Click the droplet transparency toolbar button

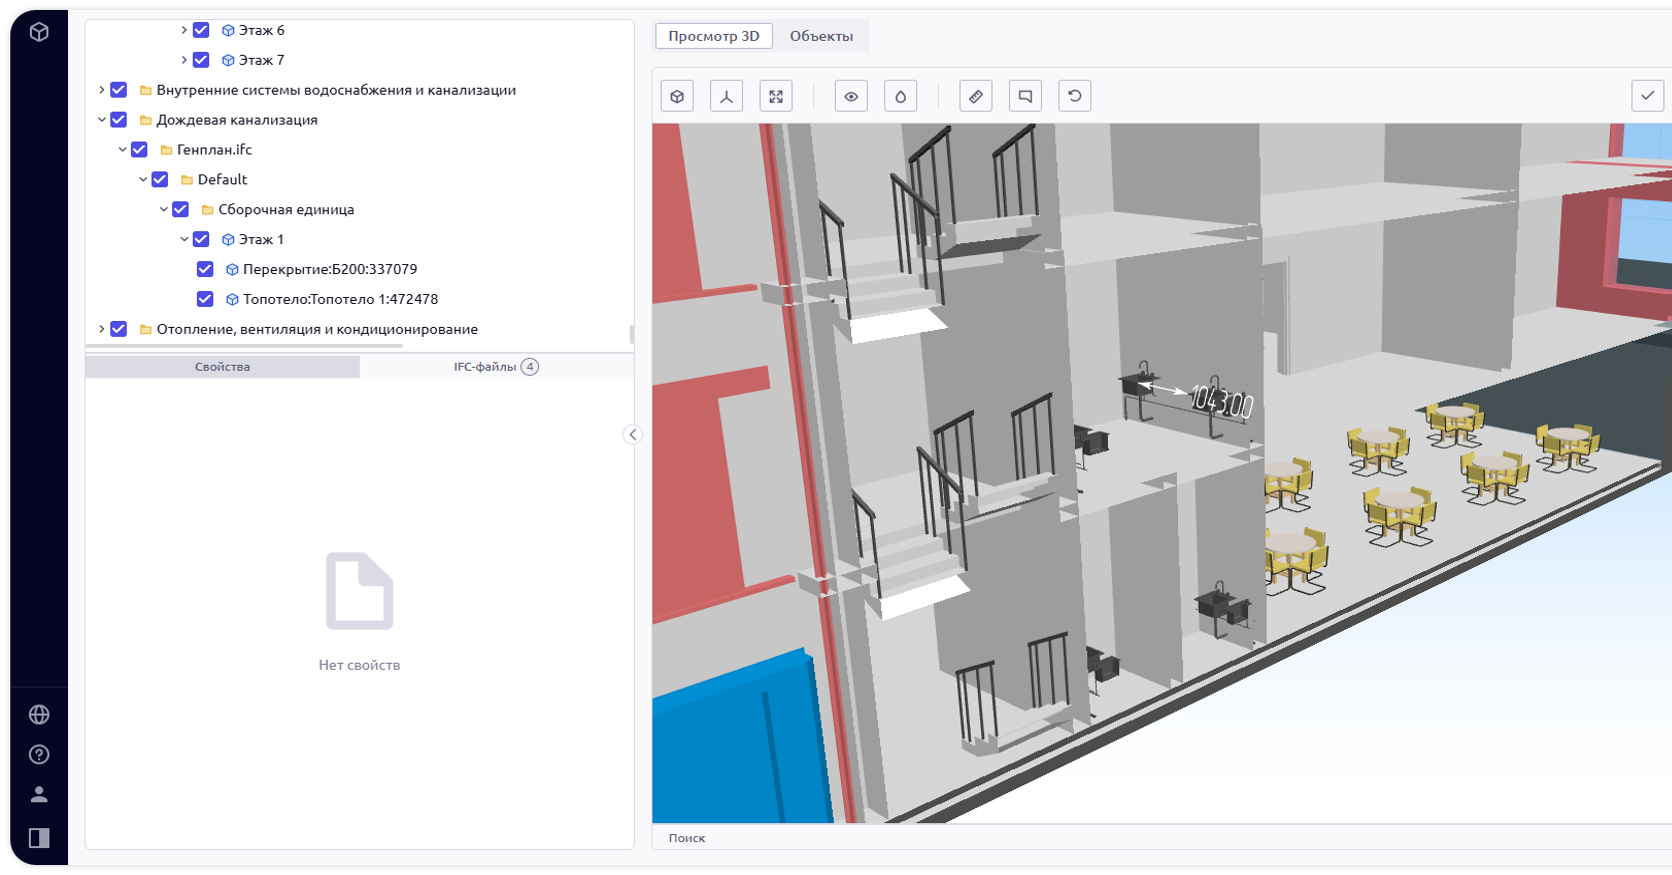pyautogui.click(x=901, y=96)
